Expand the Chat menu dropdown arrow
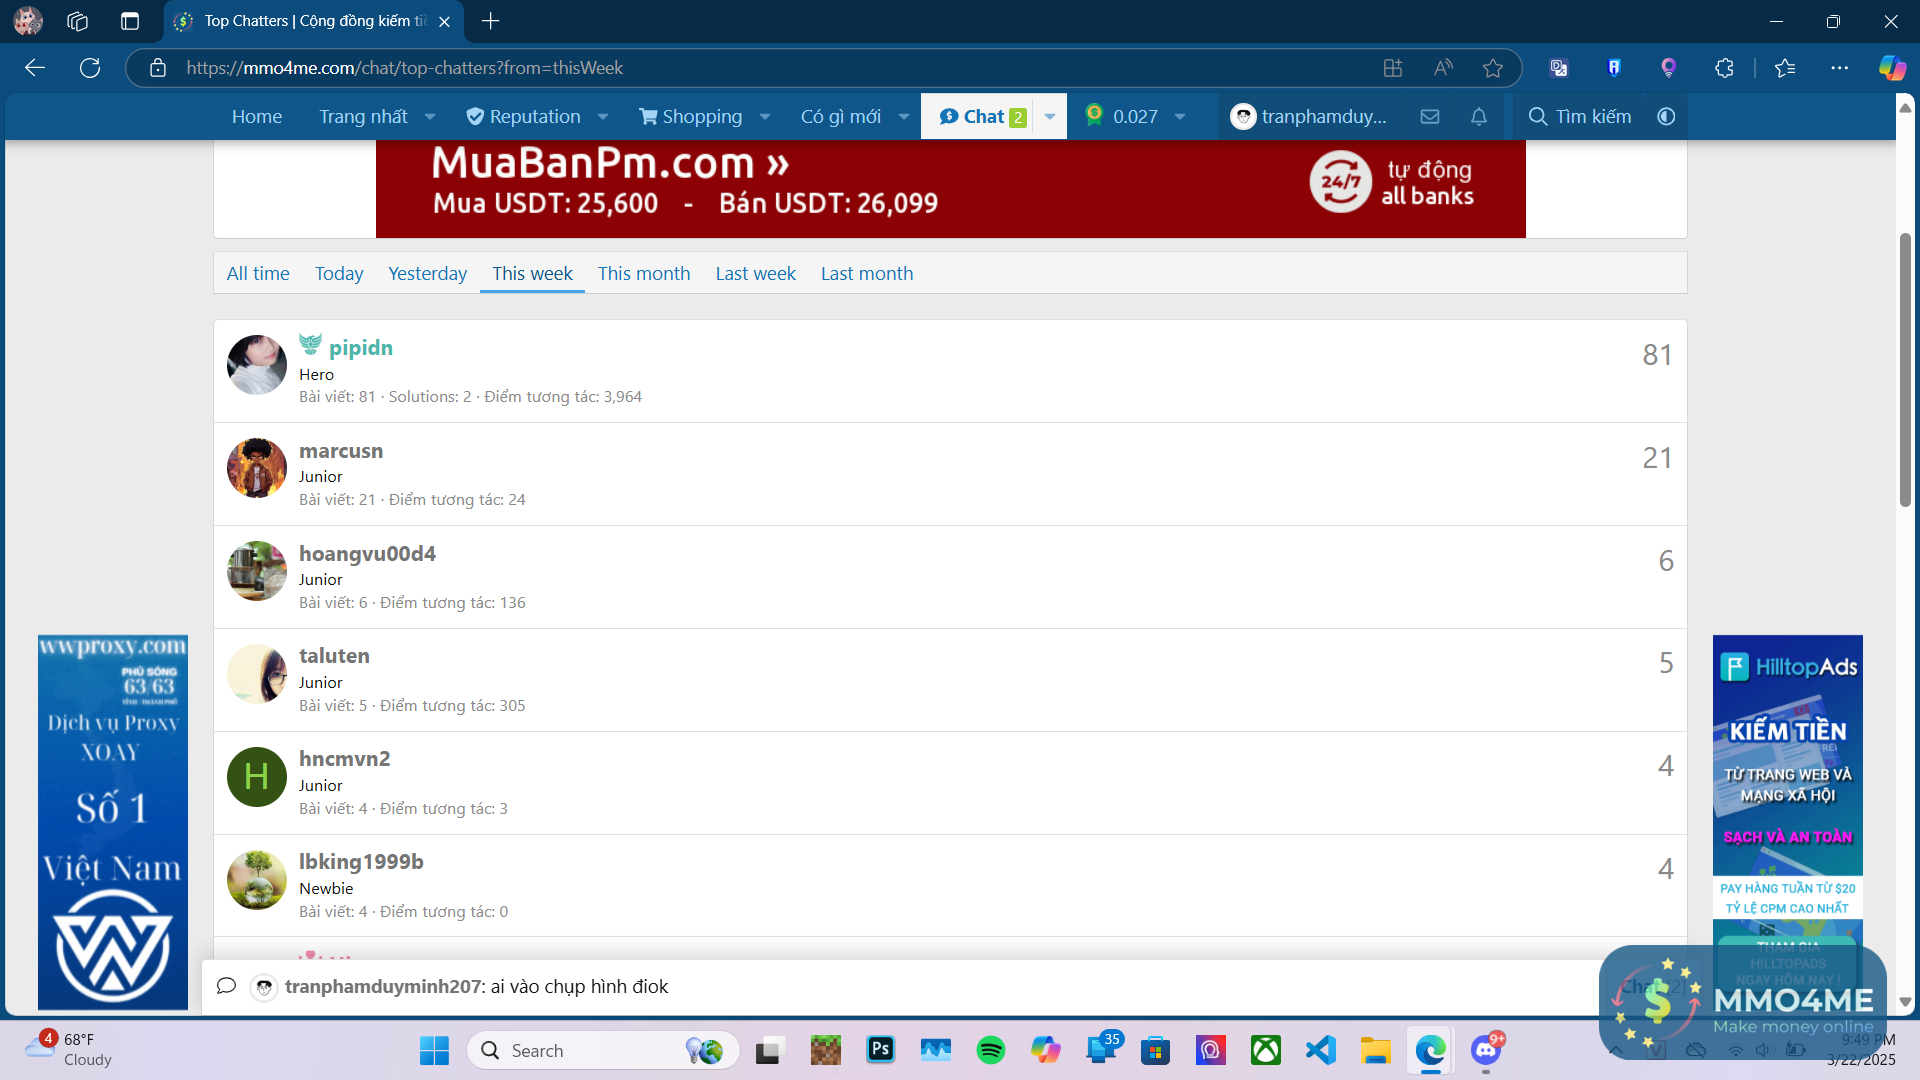Screen dimensions: 1920x1080 click(x=1050, y=117)
